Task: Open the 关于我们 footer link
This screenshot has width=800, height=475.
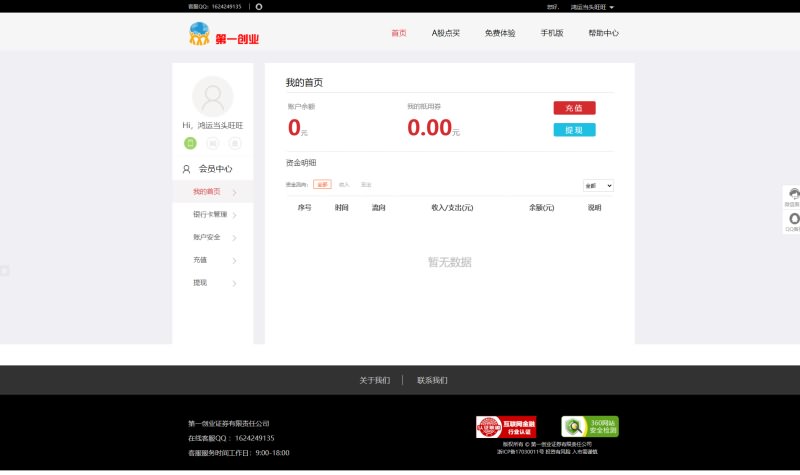Action: 374,380
